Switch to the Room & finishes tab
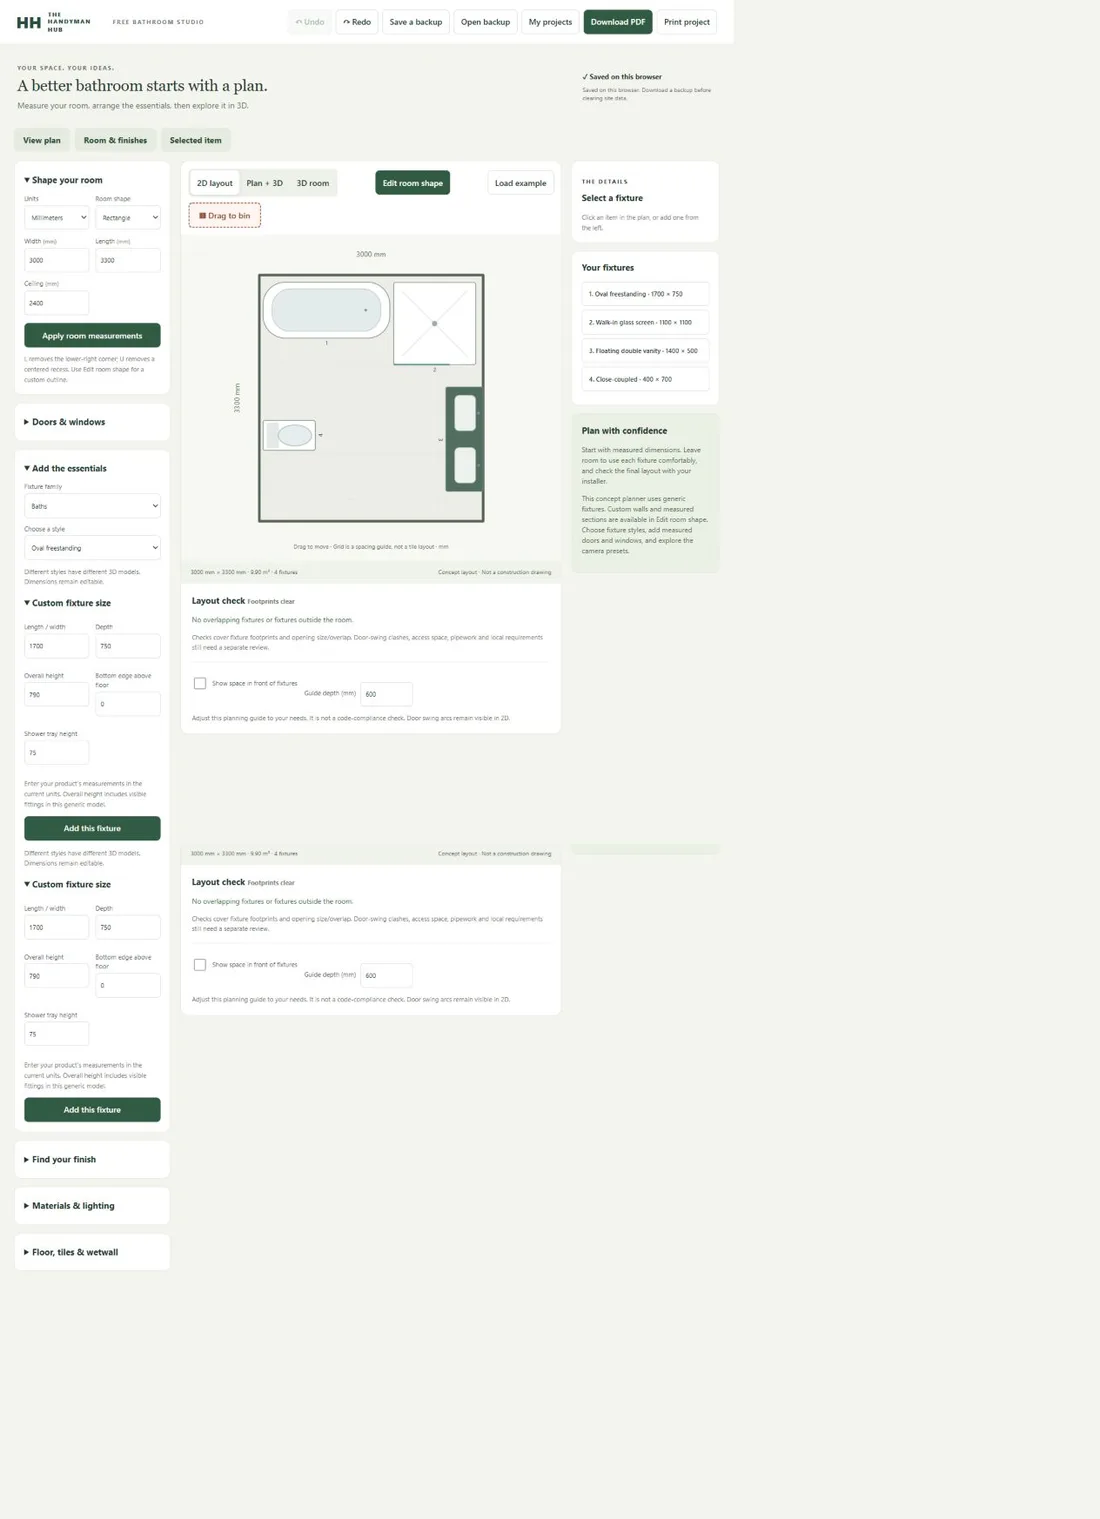Viewport: 1100px width, 1519px height. 115,140
